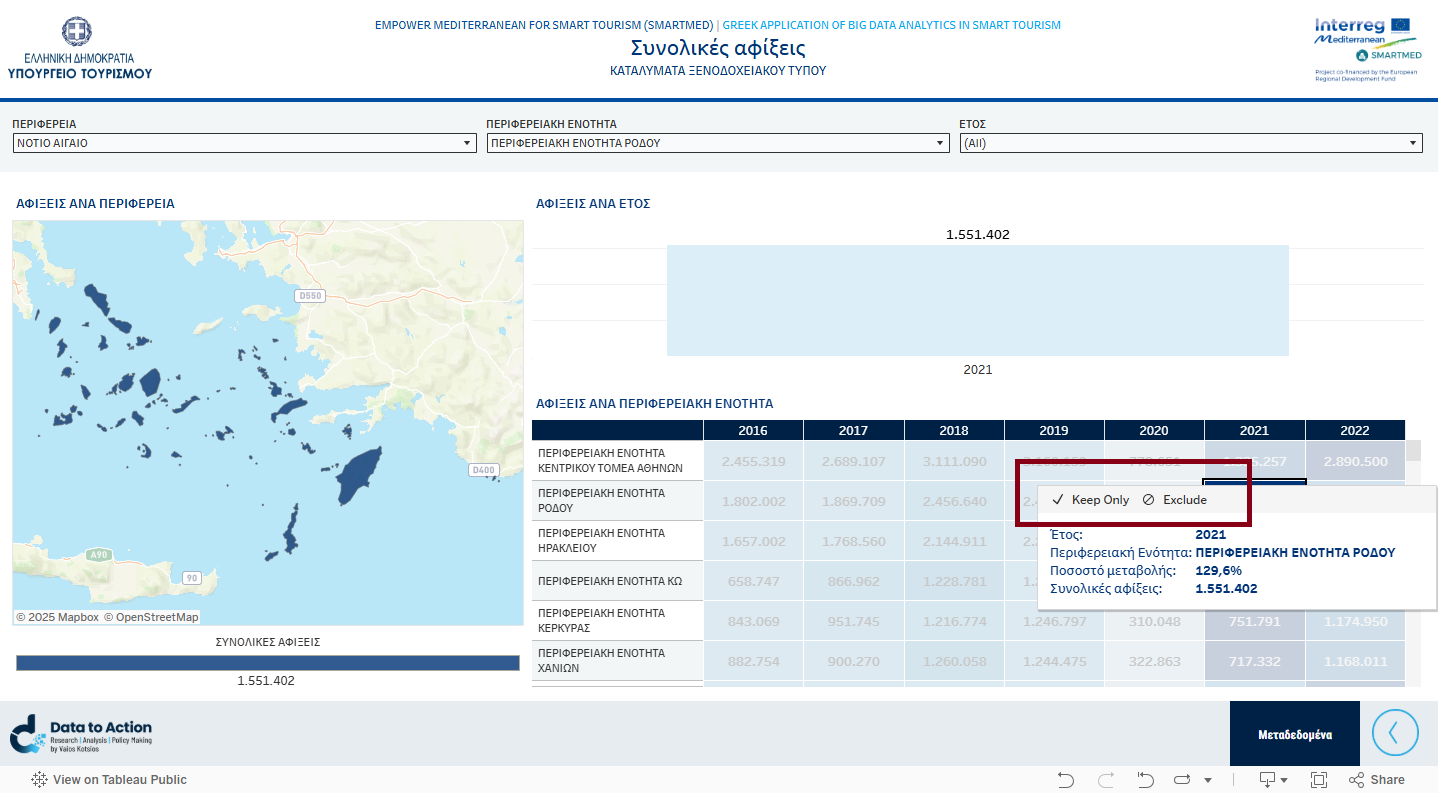Expand the ΠΕΡΙΦΕΡΕΙΑΚΗ ΕΝΟΤΗΤΑ dropdown
Viewport: 1440px width, 797px height.
pos(717,144)
